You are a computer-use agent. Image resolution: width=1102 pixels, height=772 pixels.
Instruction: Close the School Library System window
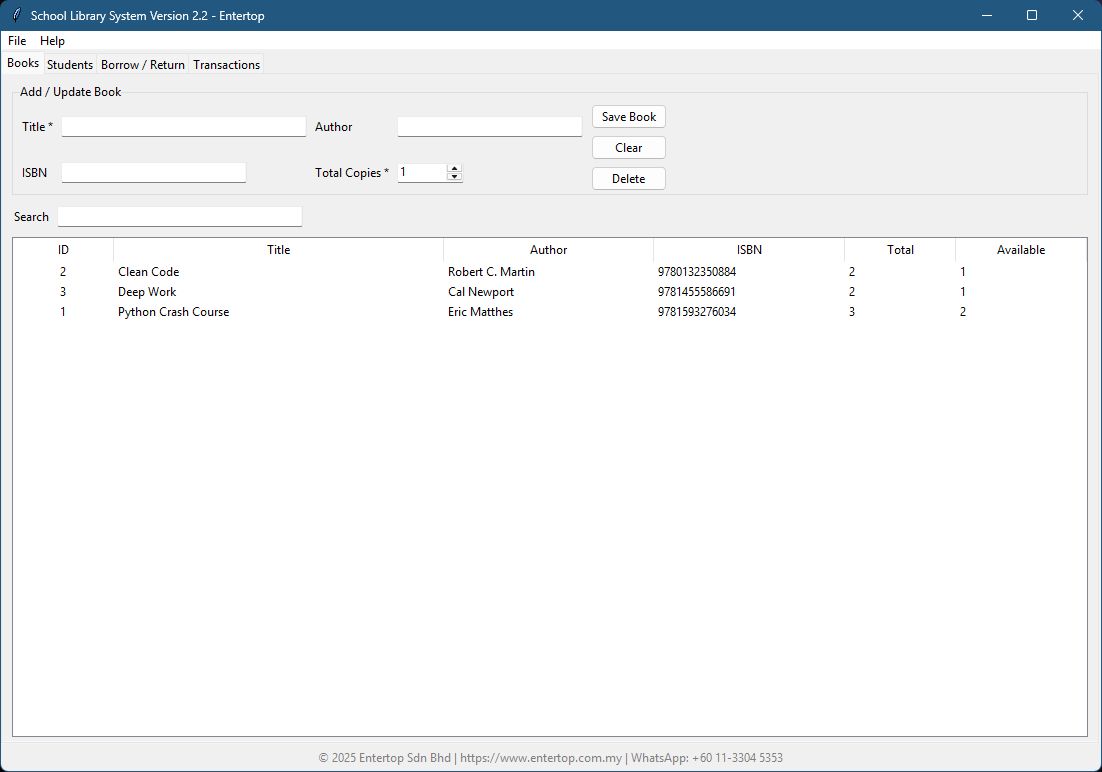[1077, 15]
